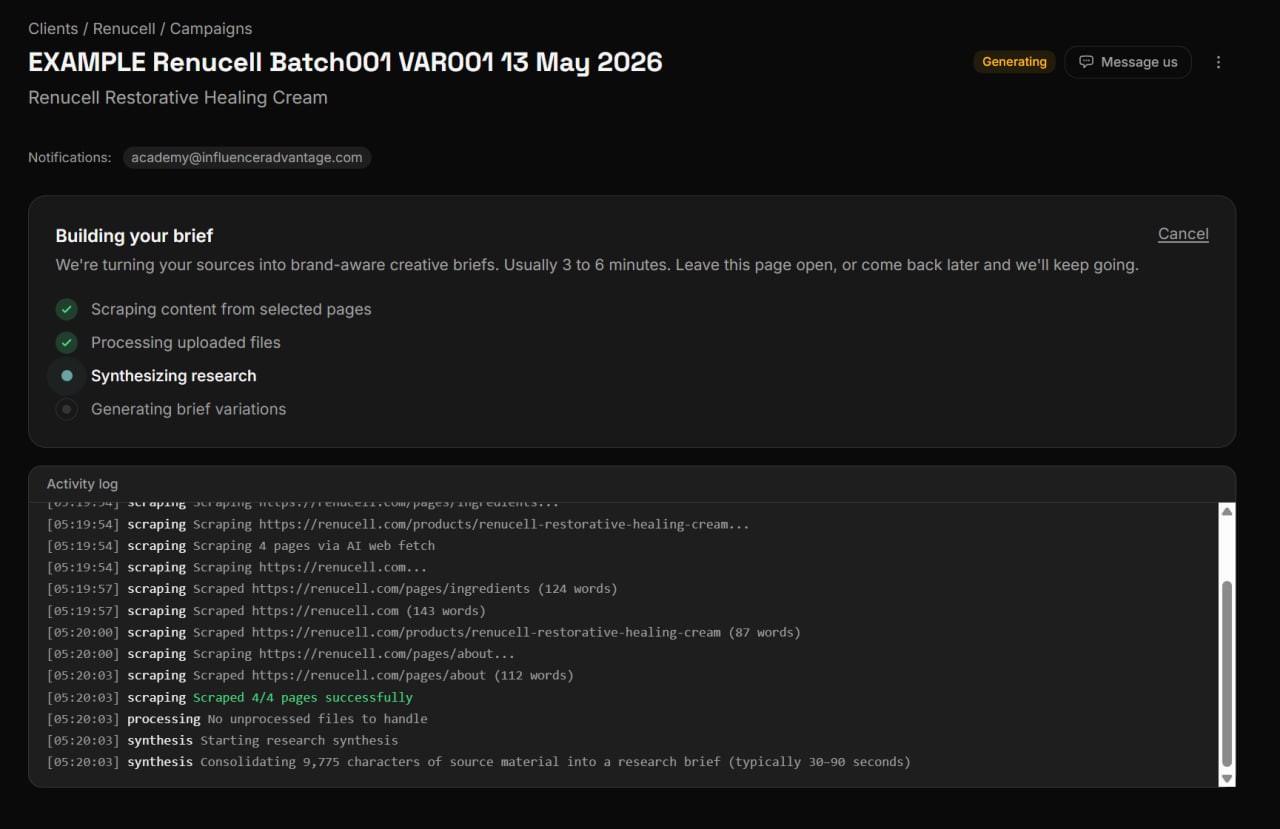This screenshot has width=1280, height=829.
Task: Click the activity log scrollbar thumb
Action: pyautogui.click(x=1227, y=673)
